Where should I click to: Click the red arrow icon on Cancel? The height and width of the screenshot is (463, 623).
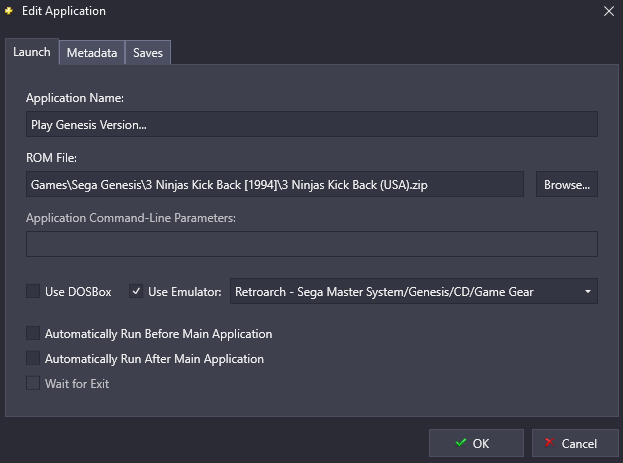click(548, 443)
